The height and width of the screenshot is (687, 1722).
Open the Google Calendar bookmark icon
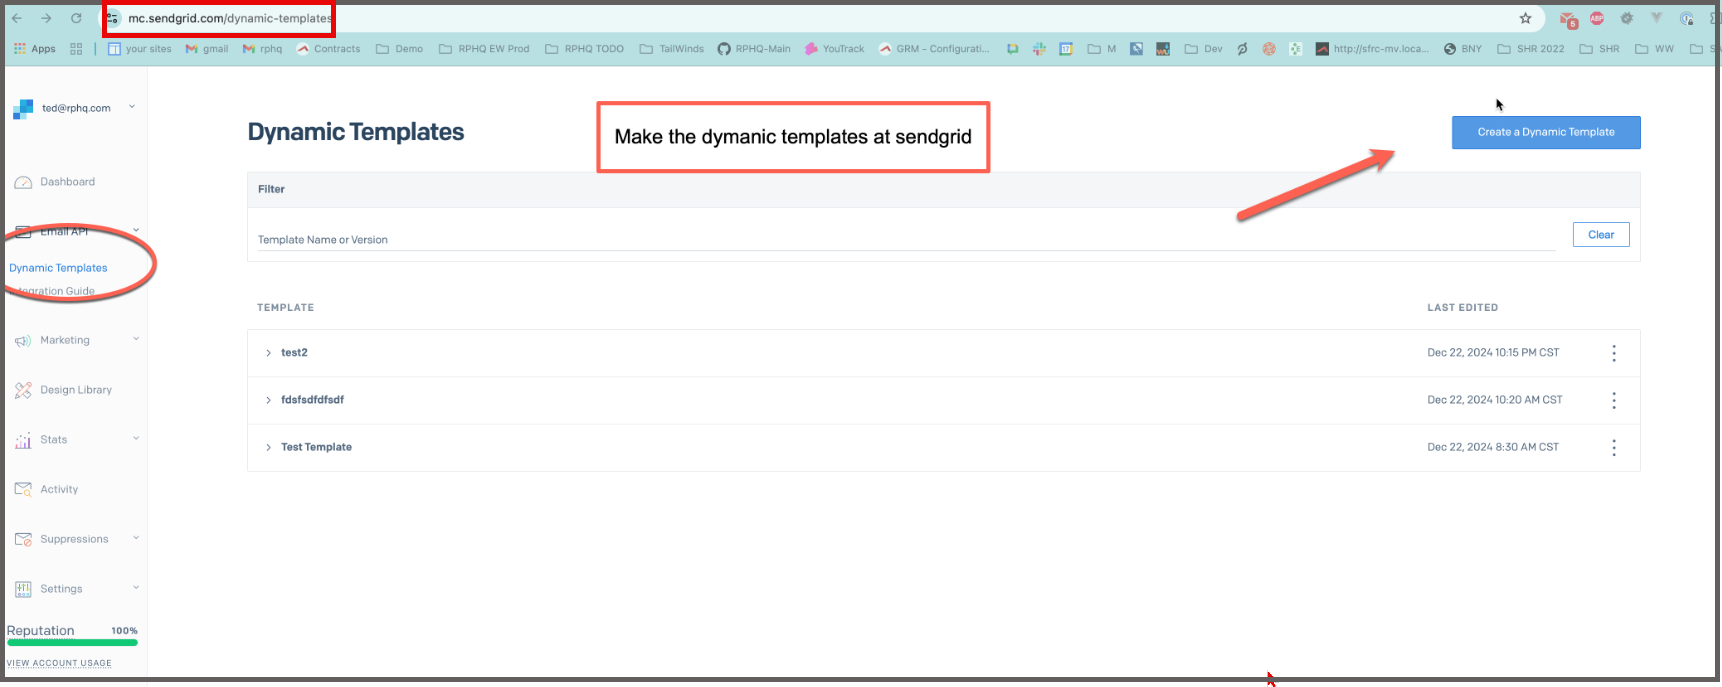(1066, 49)
